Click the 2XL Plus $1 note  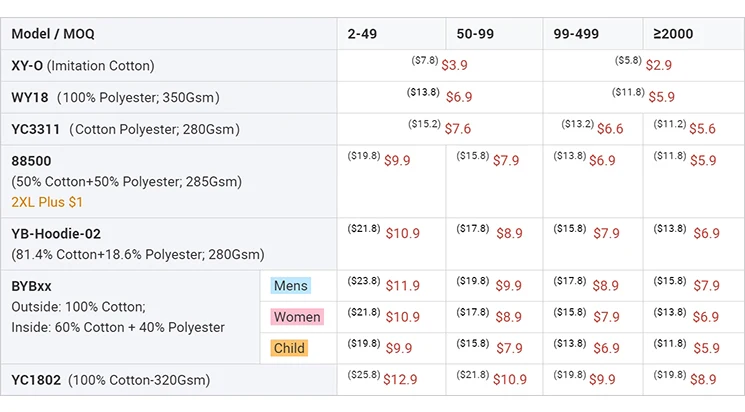click(x=47, y=202)
